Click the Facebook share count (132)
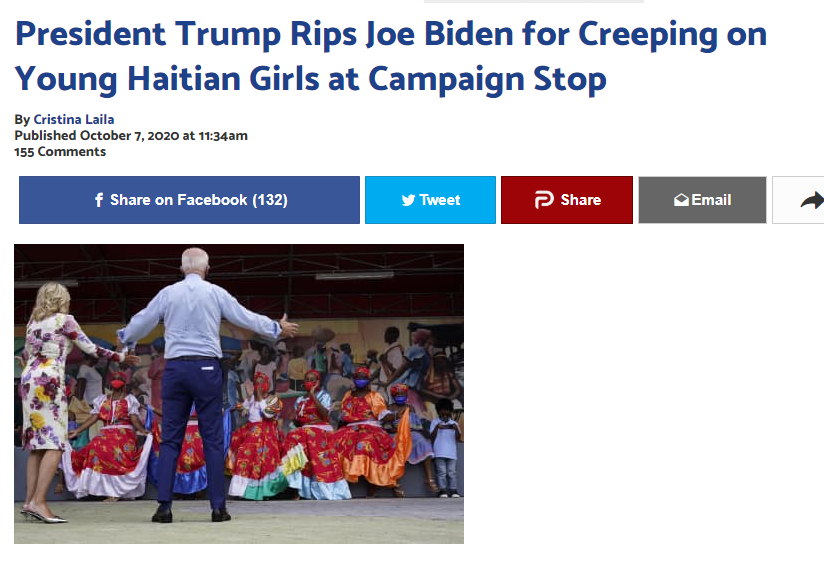 270,200
